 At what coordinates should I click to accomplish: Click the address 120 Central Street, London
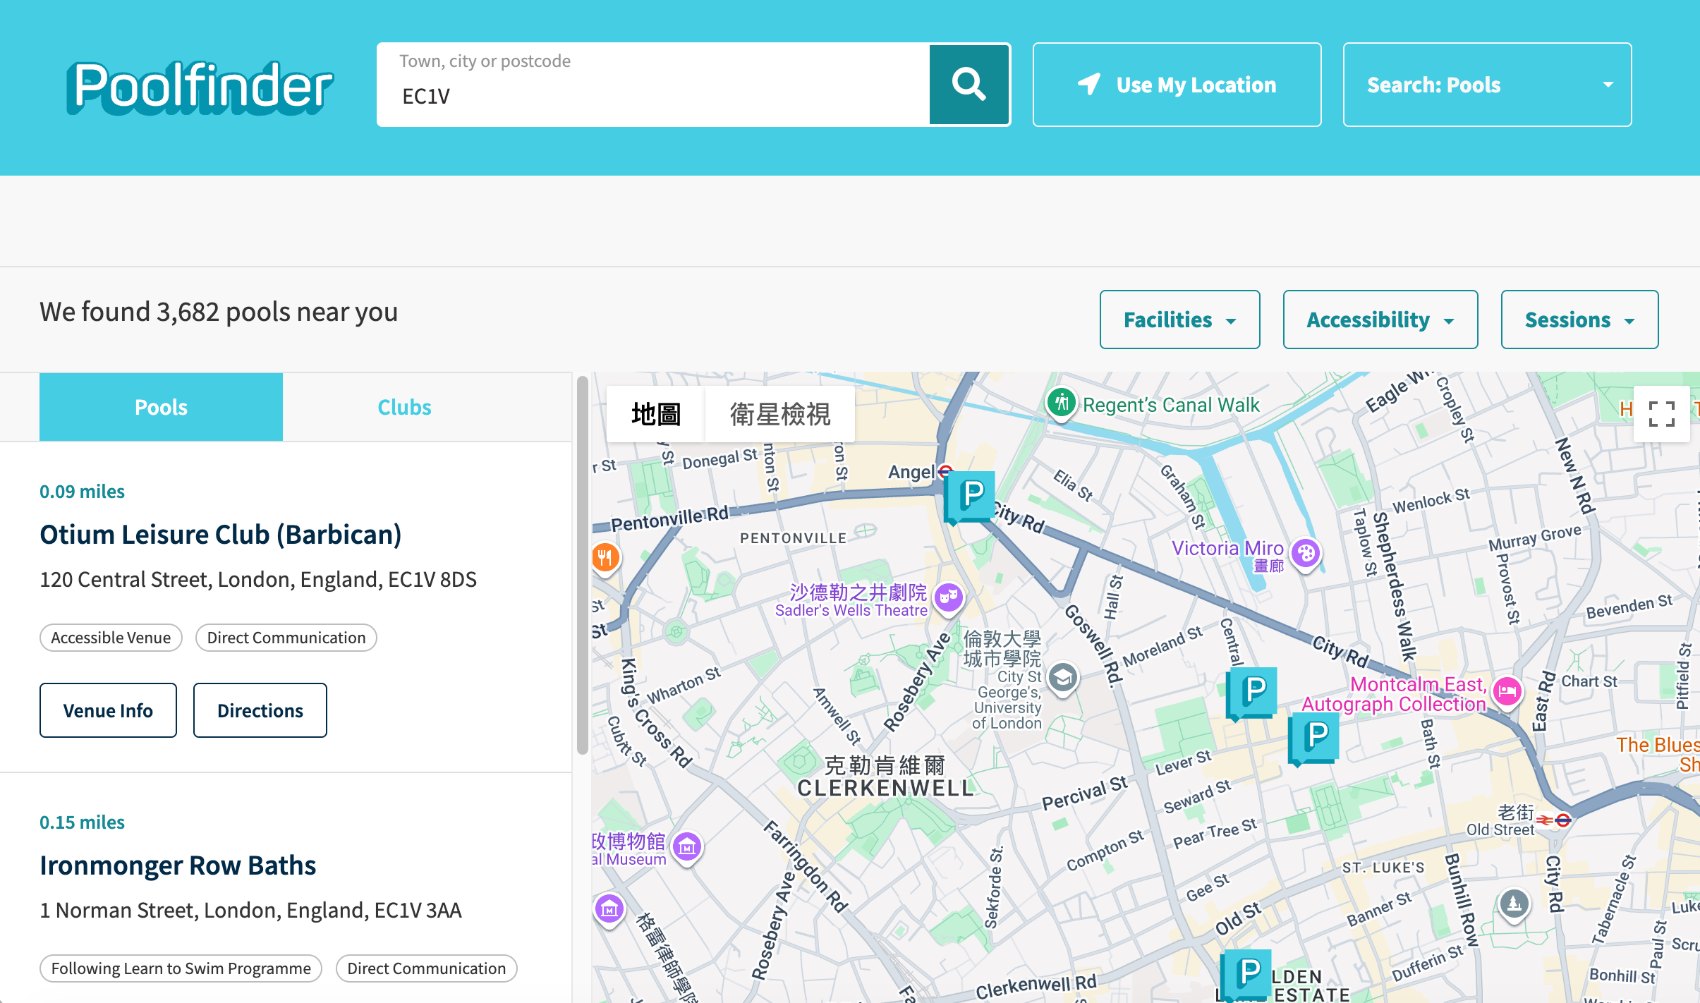[258, 579]
